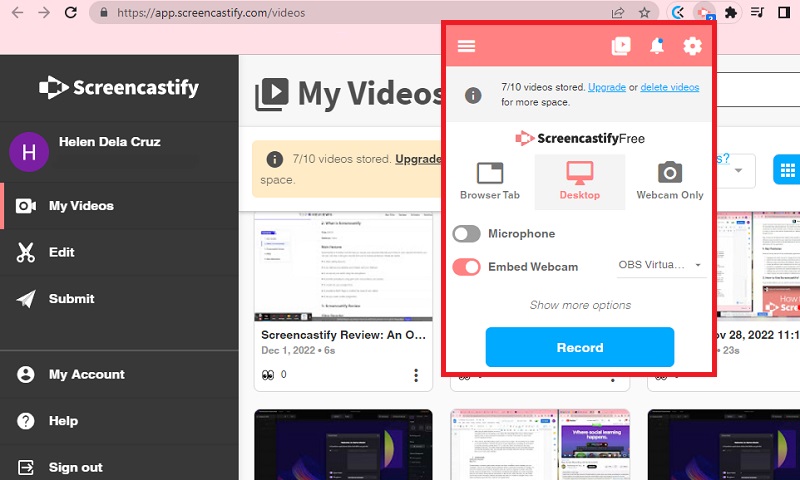
Task: Click the blue C extension icon
Action: [x=678, y=13]
